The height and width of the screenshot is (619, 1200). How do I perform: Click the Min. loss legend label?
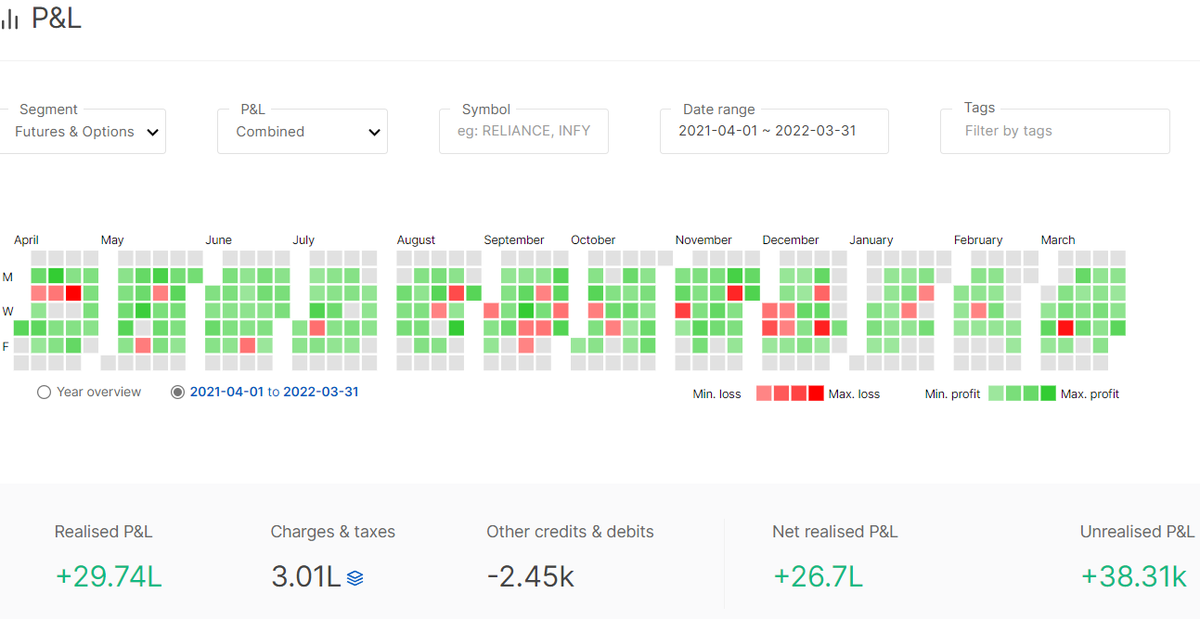(x=717, y=394)
